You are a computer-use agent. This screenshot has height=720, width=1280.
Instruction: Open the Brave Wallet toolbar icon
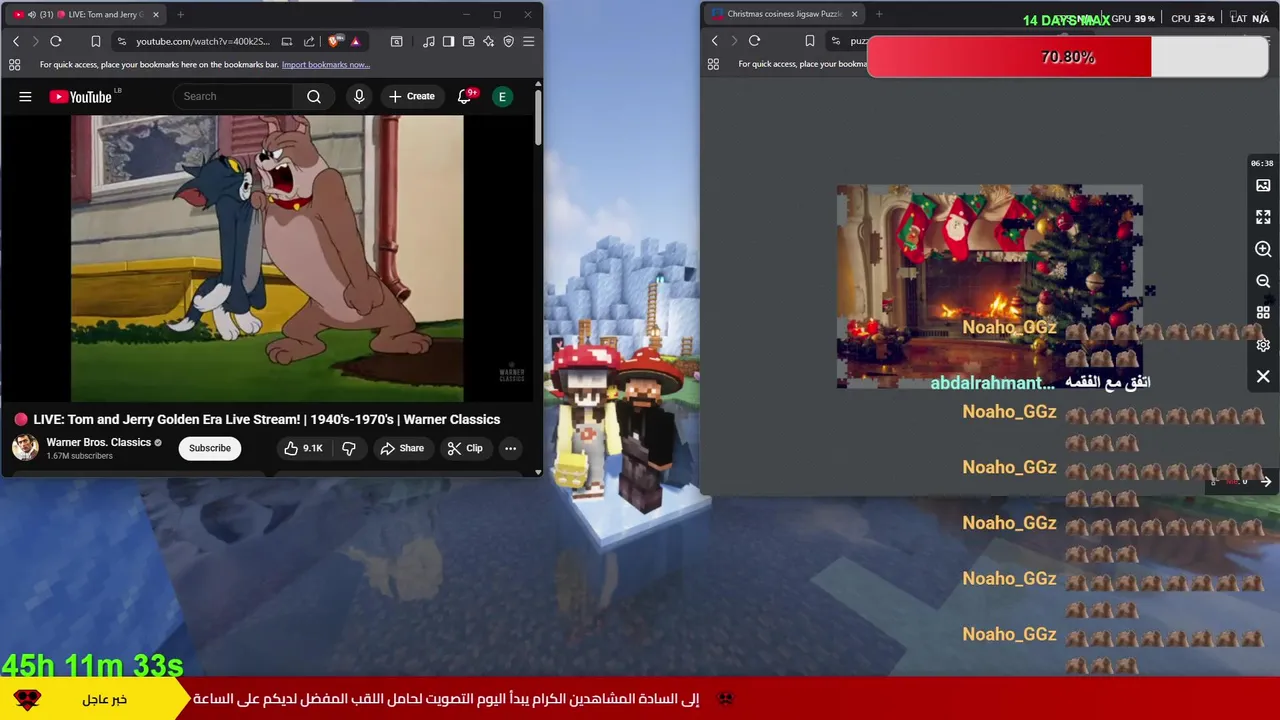tap(468, 41)
